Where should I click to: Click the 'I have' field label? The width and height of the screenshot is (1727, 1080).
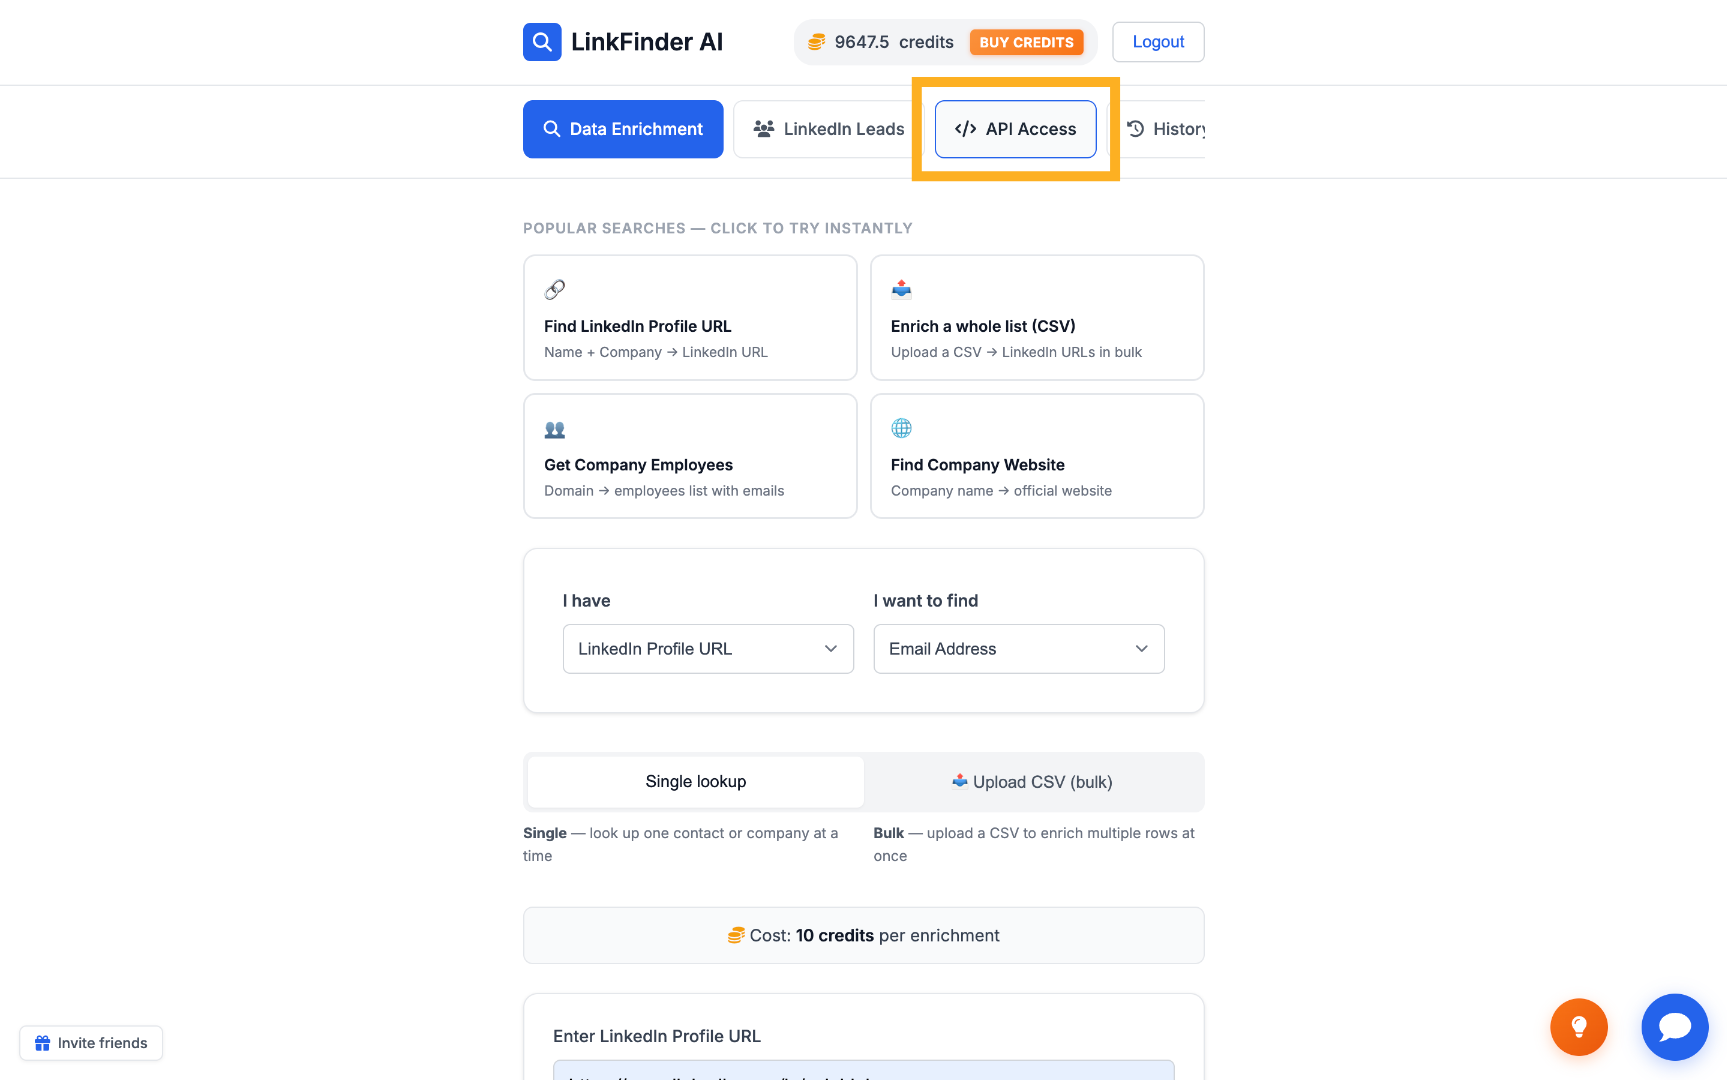(586, 601)
